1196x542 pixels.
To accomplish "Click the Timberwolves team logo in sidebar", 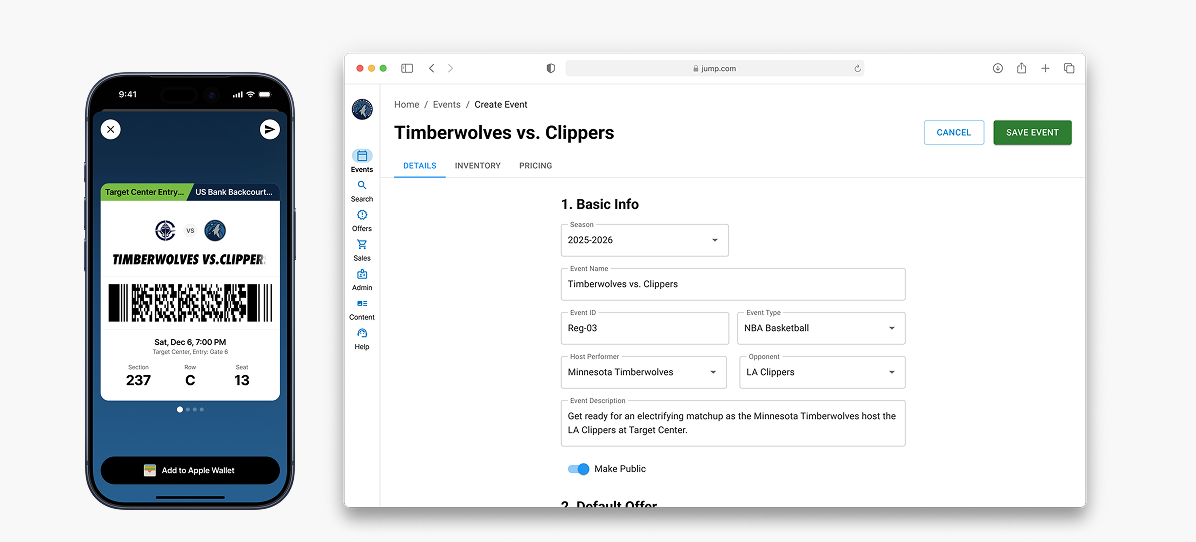I will tap(362, 109).
